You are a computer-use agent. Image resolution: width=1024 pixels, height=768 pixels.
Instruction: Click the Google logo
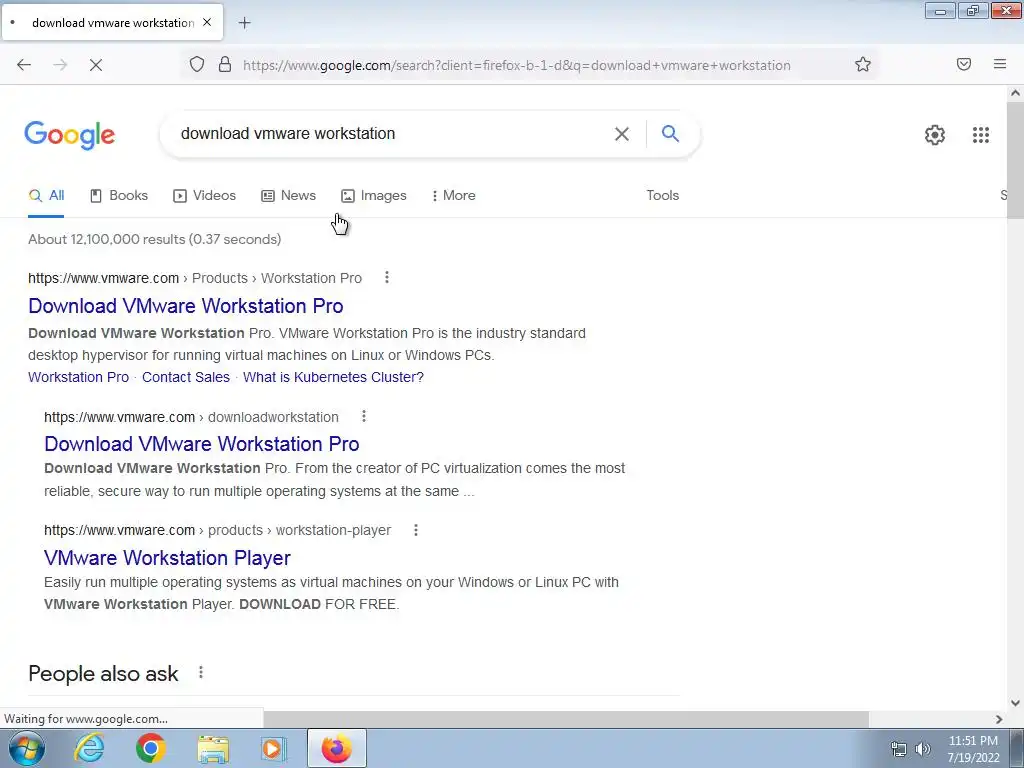coord(69,135)
